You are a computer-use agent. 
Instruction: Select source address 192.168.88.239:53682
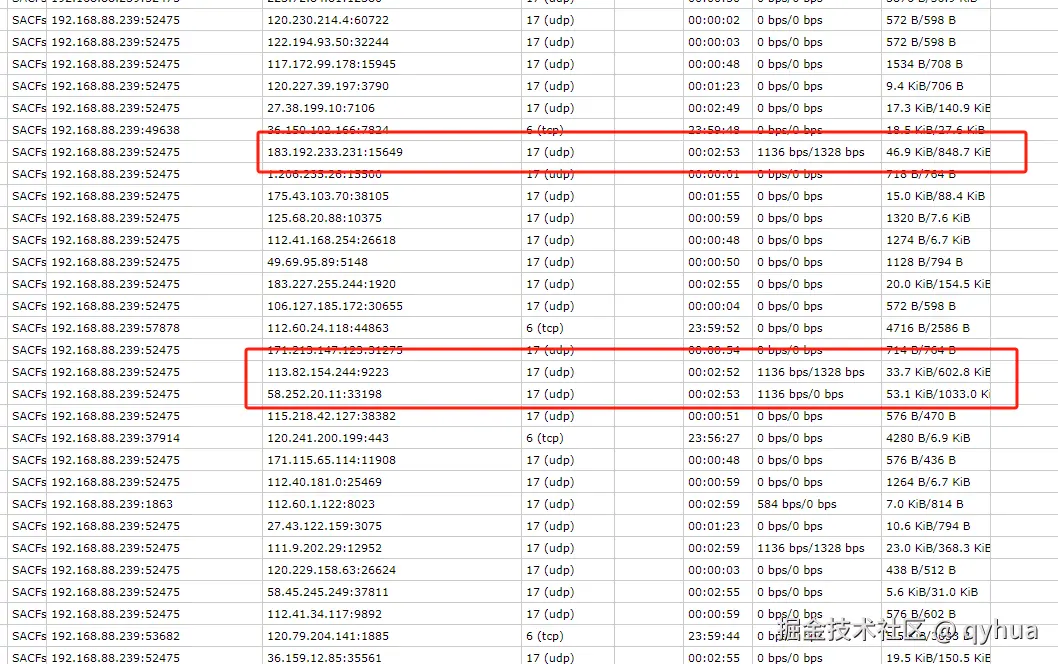tap(115, 636)
